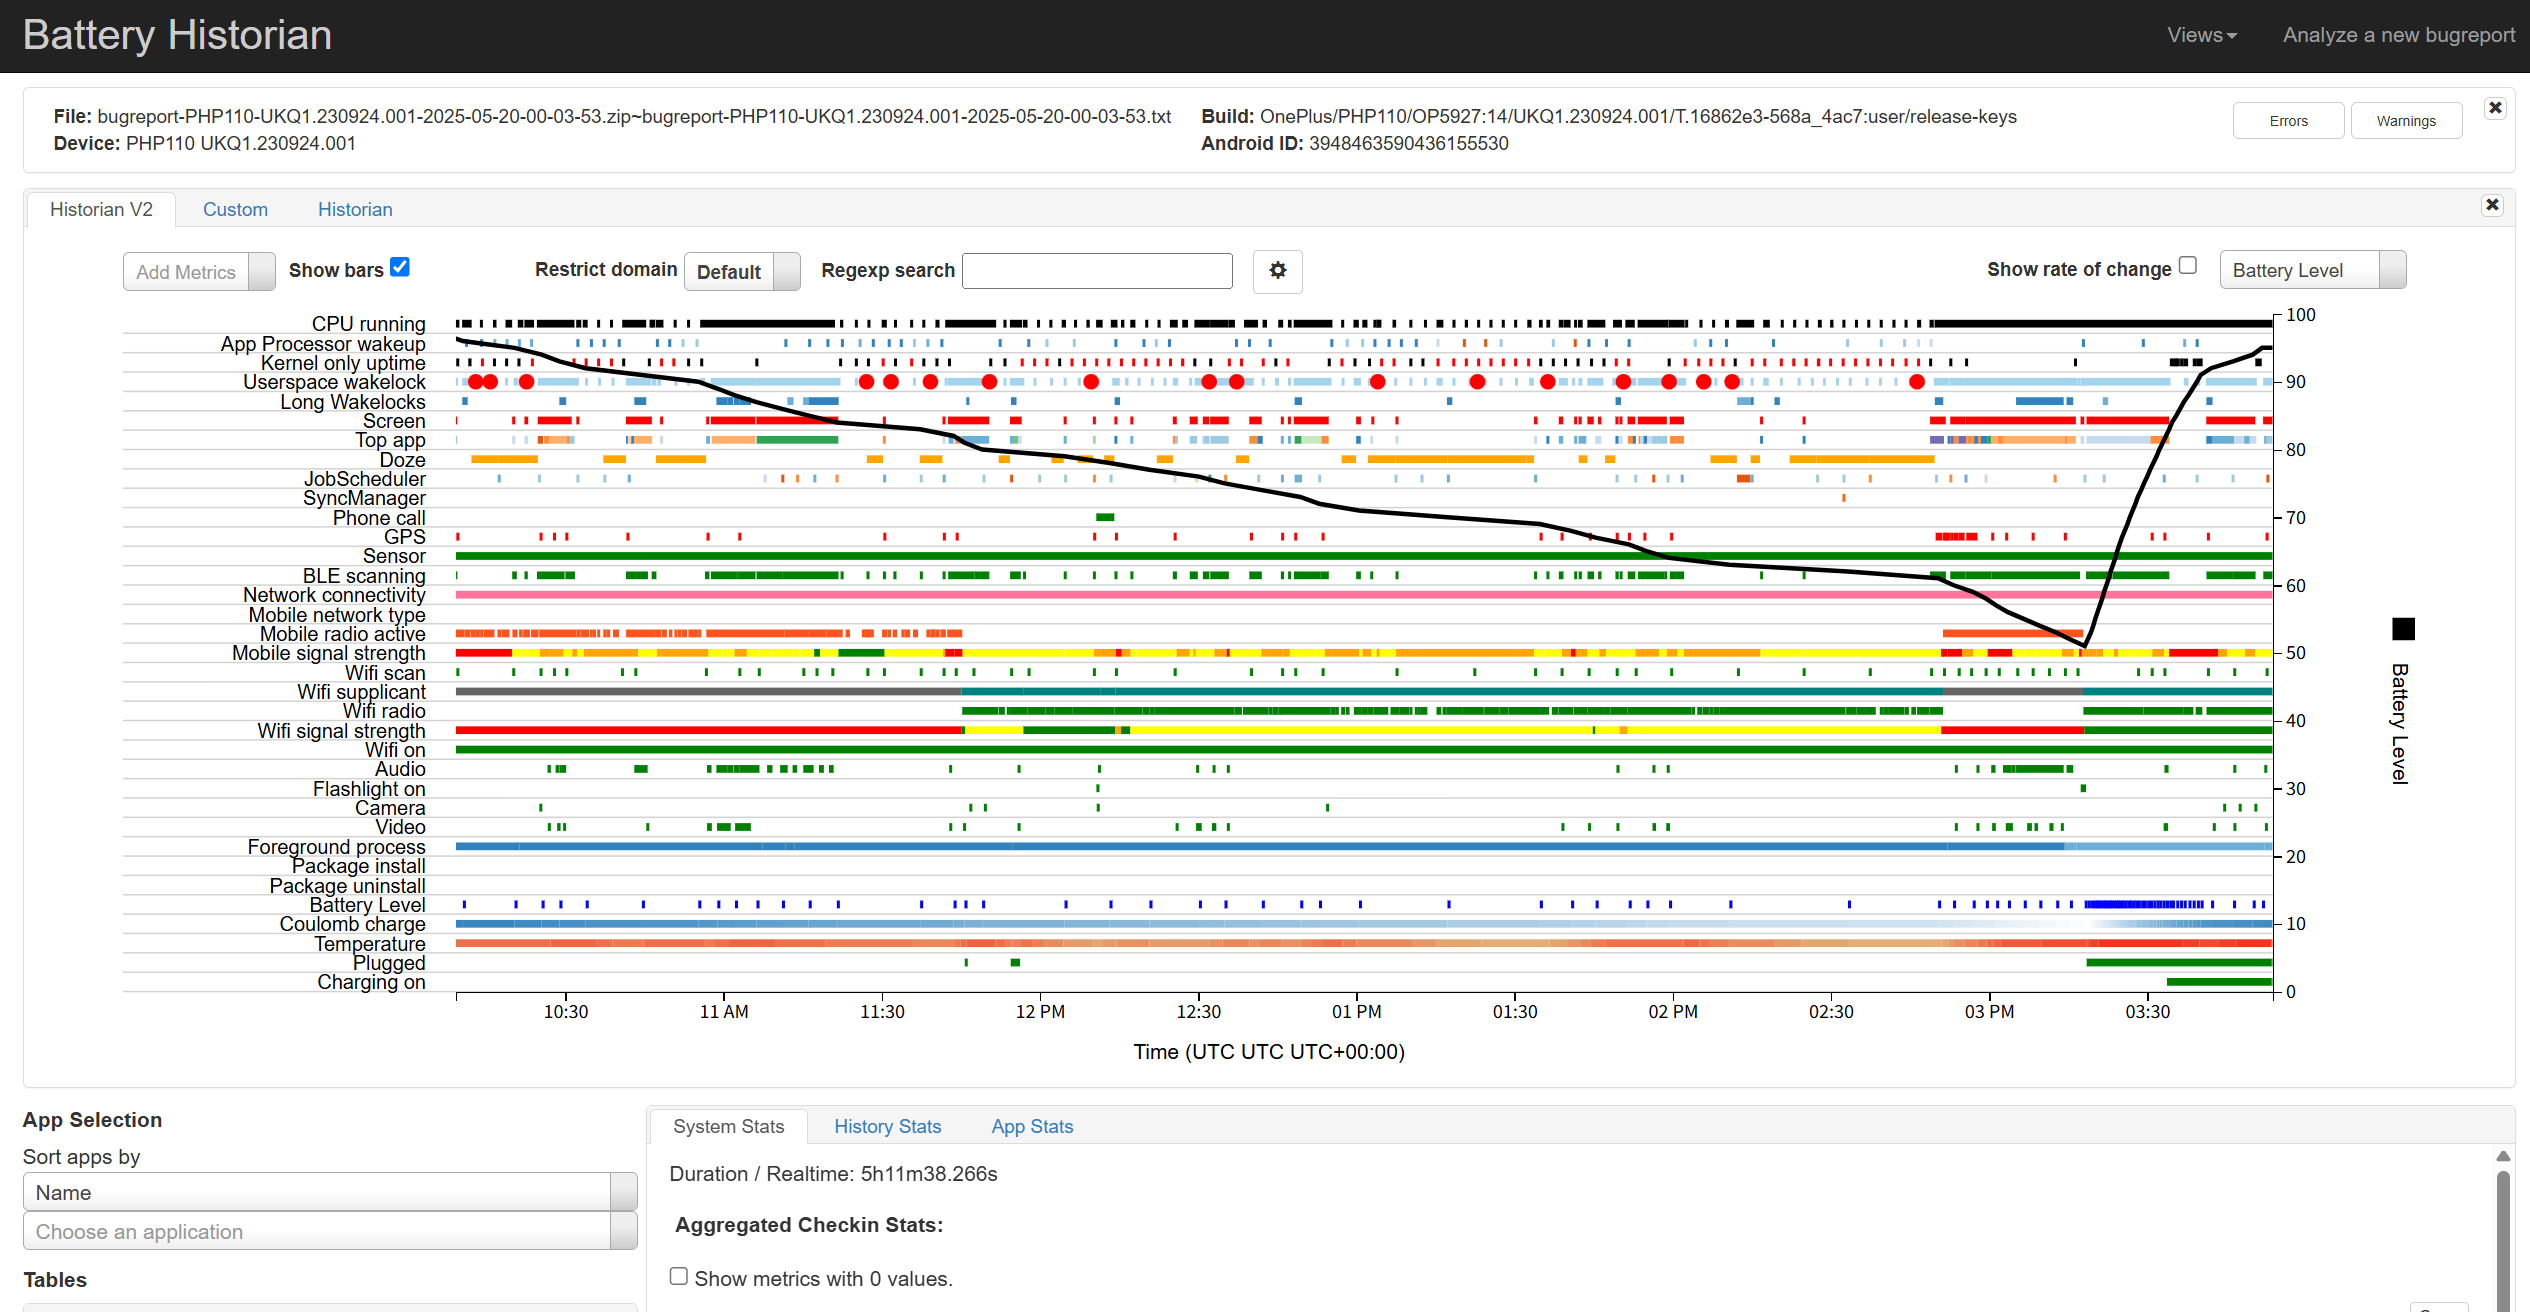Click the green Charging on bar
The width and height of the screenshot is (2530, 1312).
click(2218, 982)
